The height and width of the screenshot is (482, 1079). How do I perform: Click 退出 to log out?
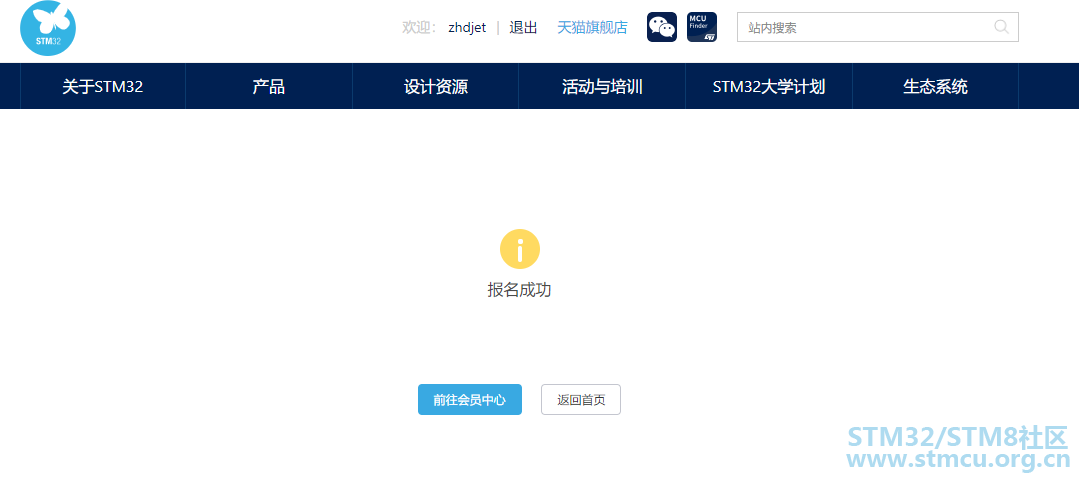(x=523, y=28)
